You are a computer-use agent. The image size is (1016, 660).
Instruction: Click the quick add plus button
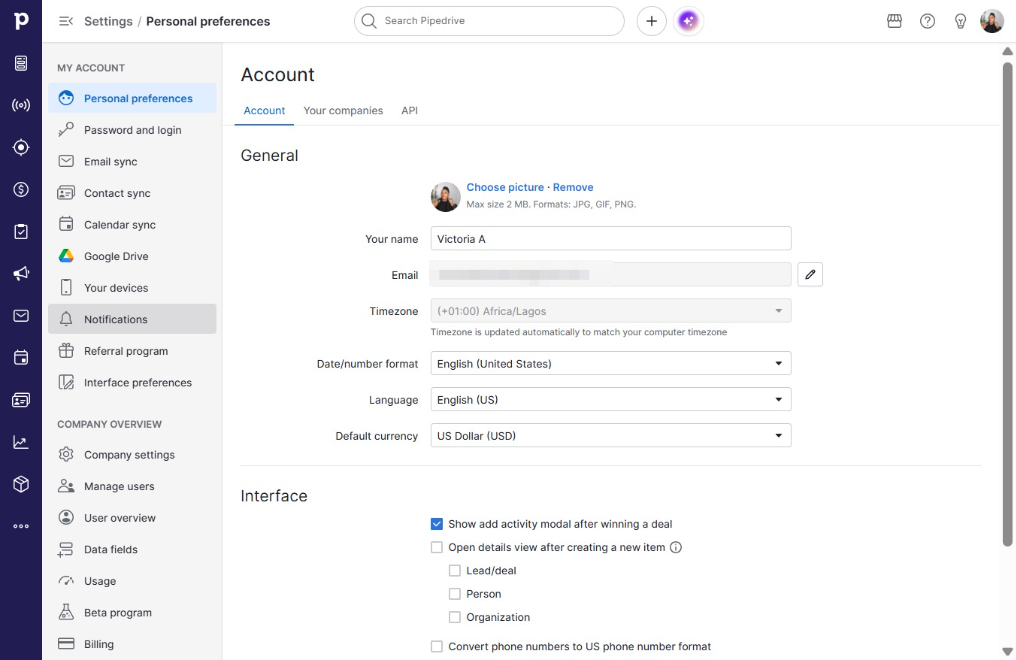coord(651,21)
